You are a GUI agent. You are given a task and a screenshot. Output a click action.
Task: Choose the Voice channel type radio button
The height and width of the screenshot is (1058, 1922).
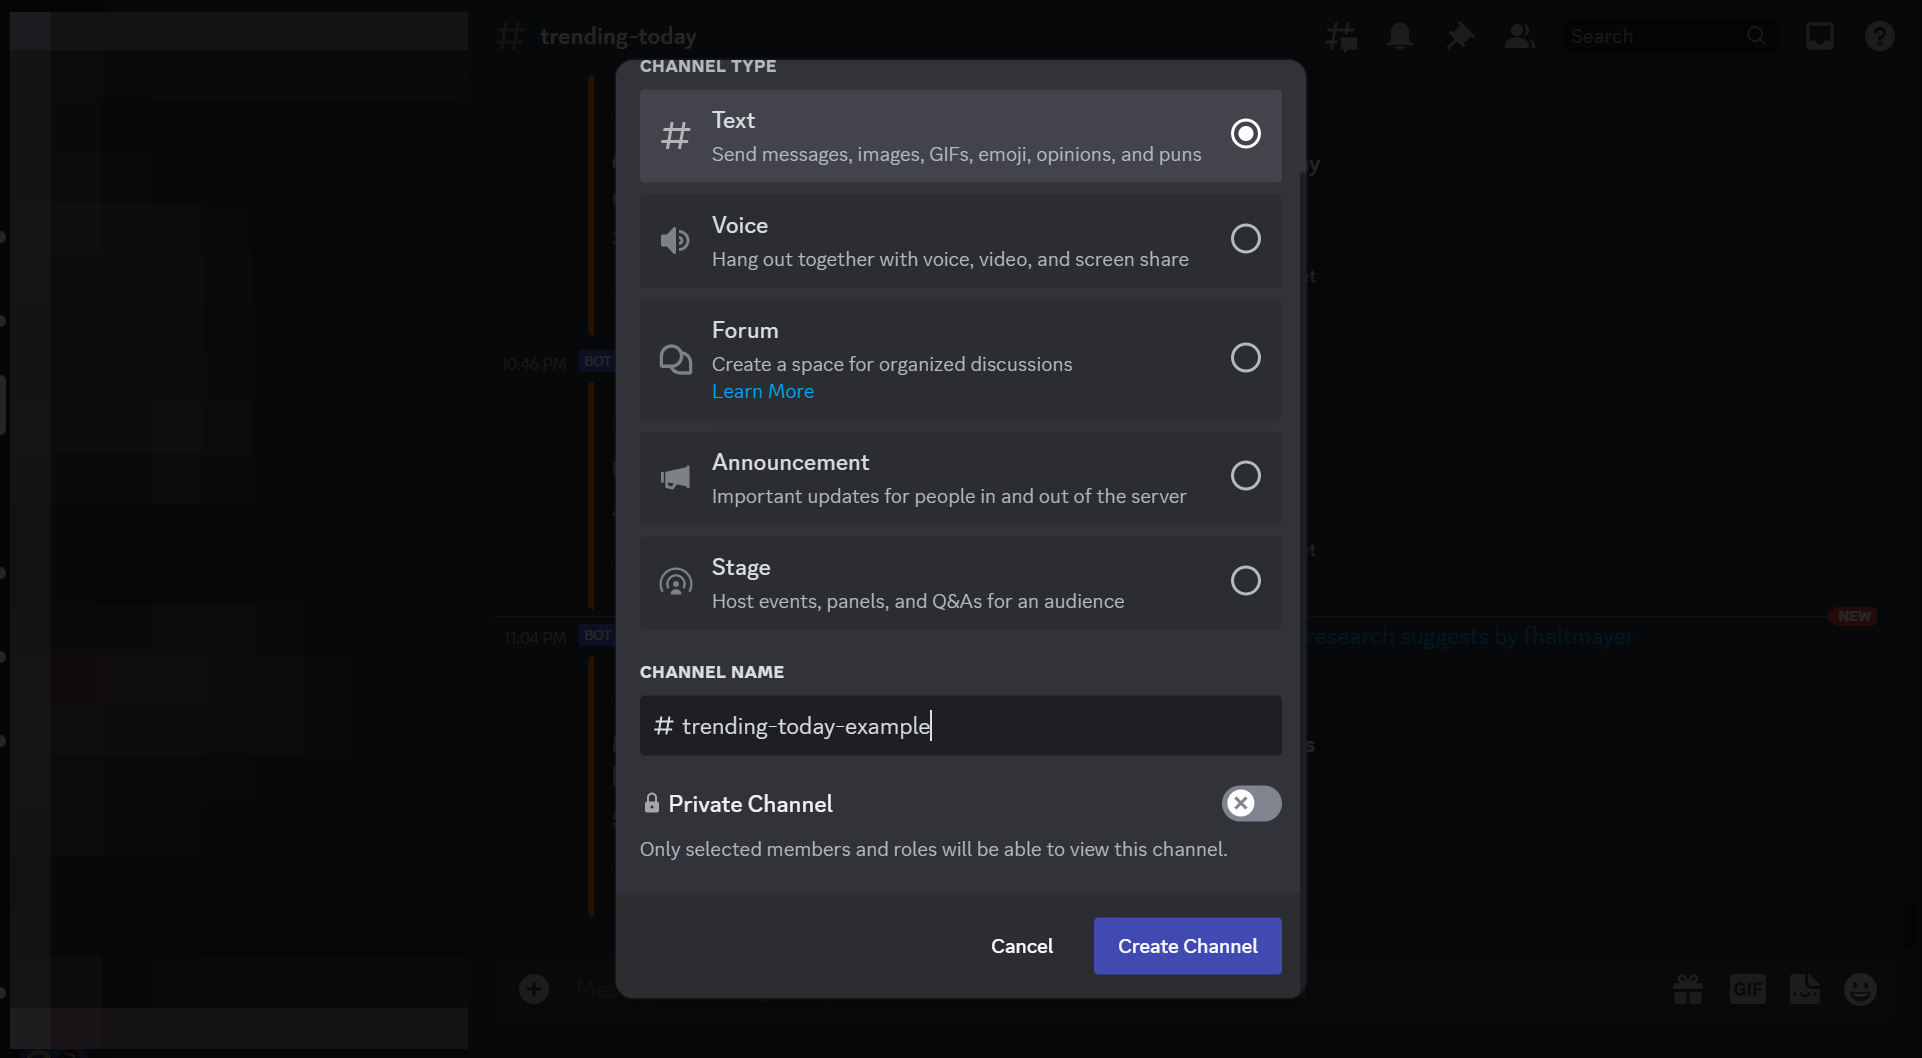pos(1245,239)
